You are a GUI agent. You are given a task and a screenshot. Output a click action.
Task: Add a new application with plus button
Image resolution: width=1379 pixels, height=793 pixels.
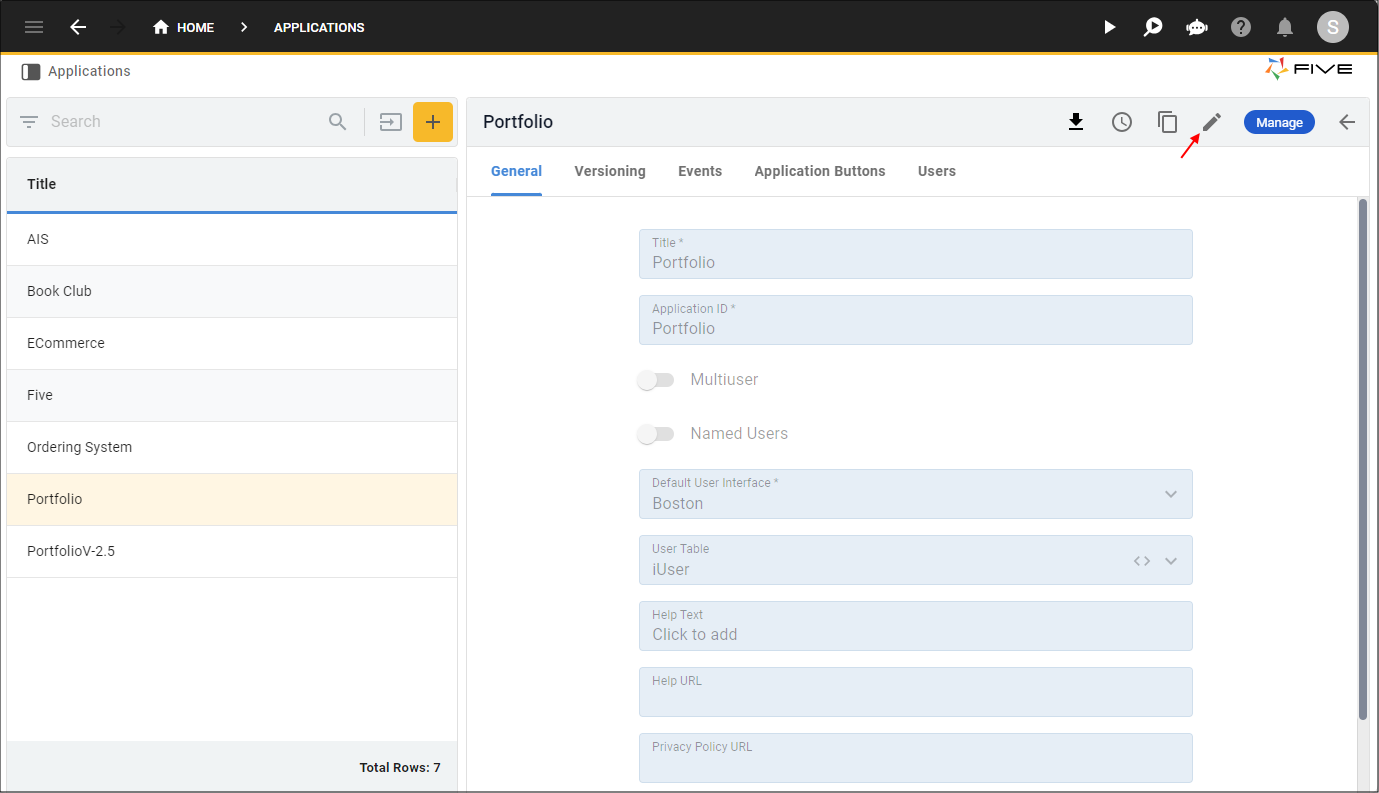coord(433,122)
